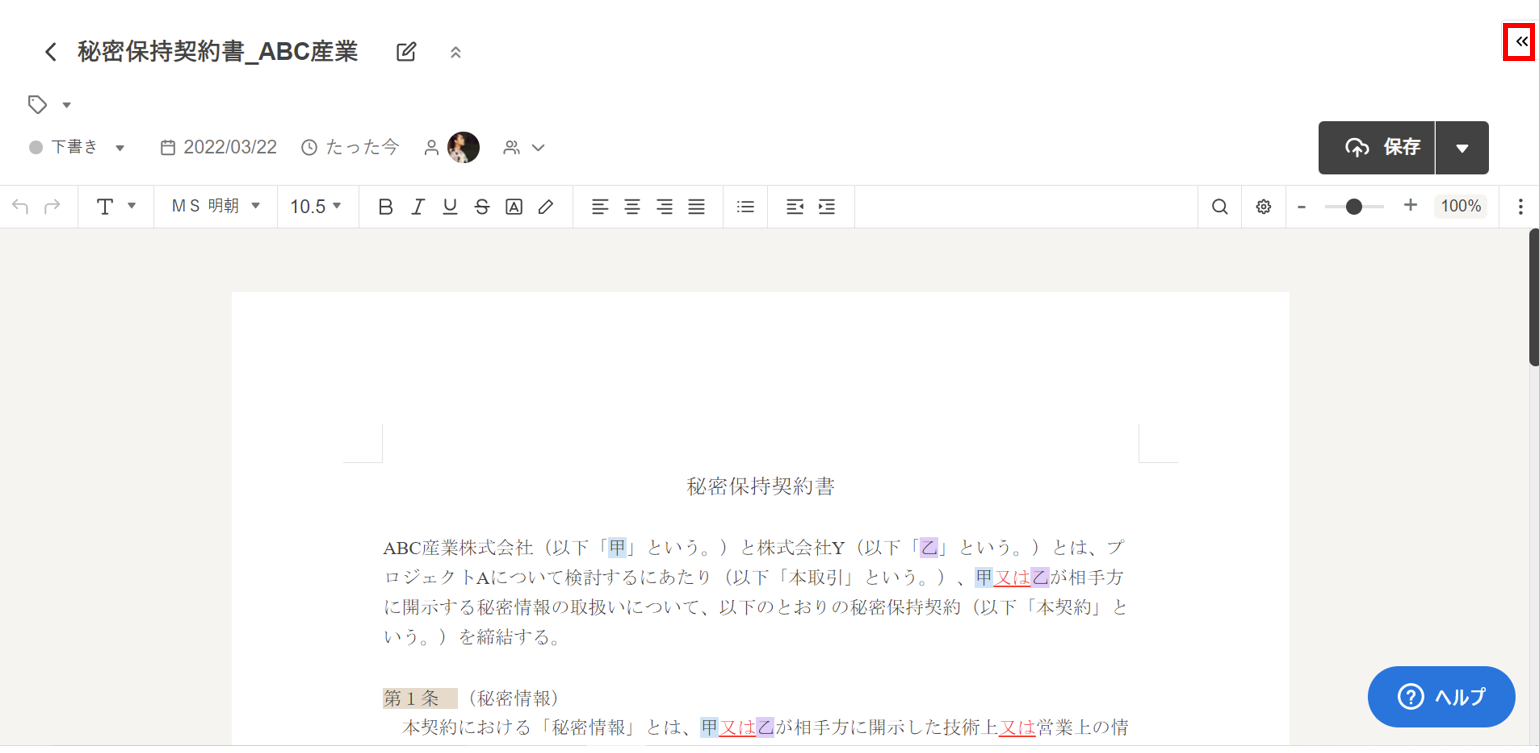1540x753 pixels.
Task: Click the zoom slider handle
Action: [1353, 207]
